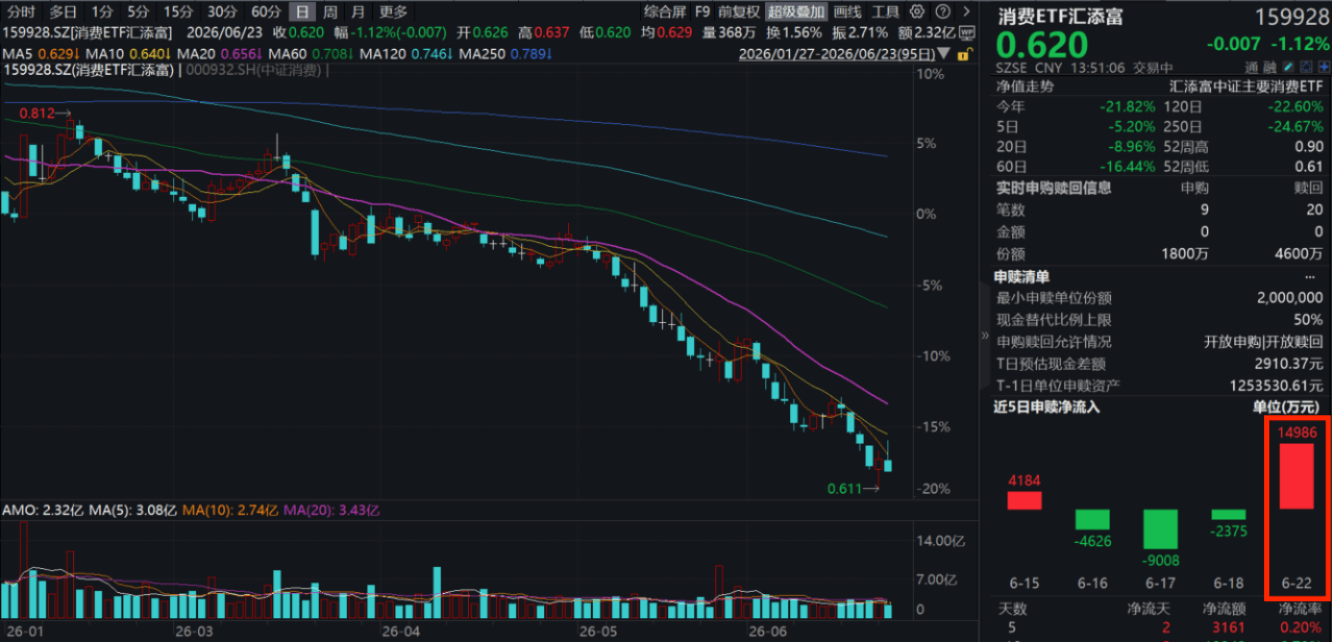Click the 开放申购|开放赎回 status value
This screenshot has width=1332, height=642.
[x=1264, y=342]
